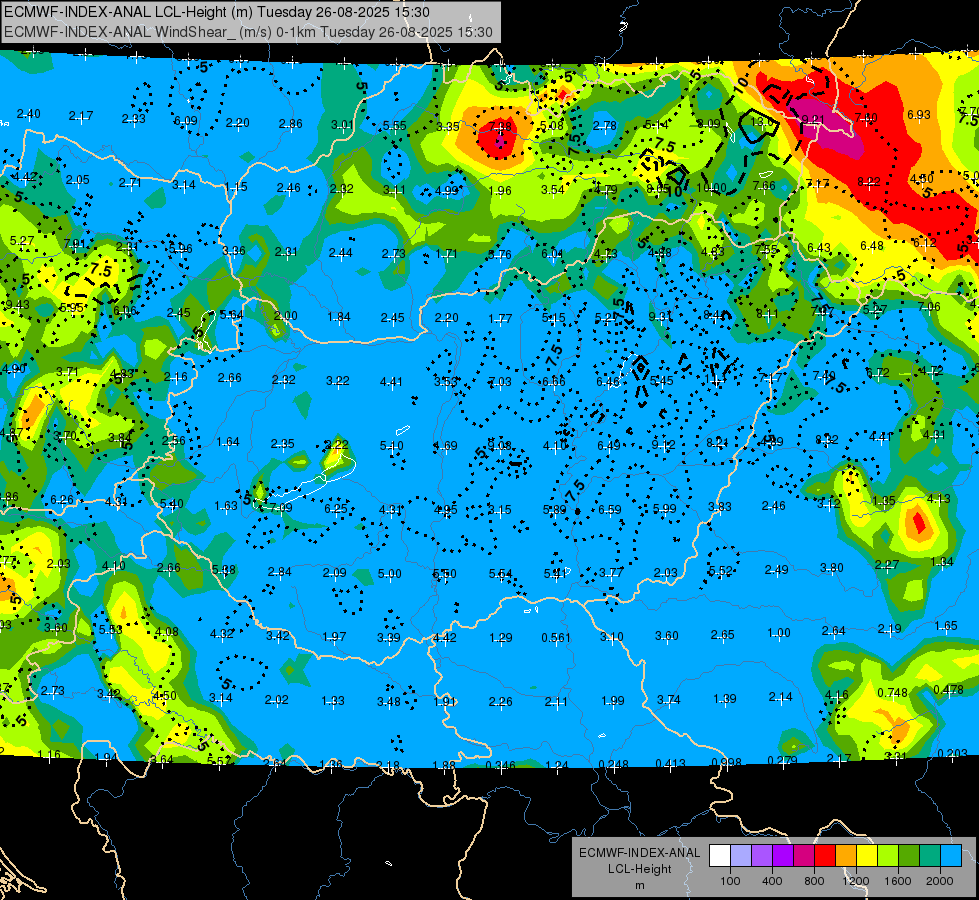Screen dimensions: 979x900
Task: Click the lime yellow-green legend swatch
Action: click(888, 855)
